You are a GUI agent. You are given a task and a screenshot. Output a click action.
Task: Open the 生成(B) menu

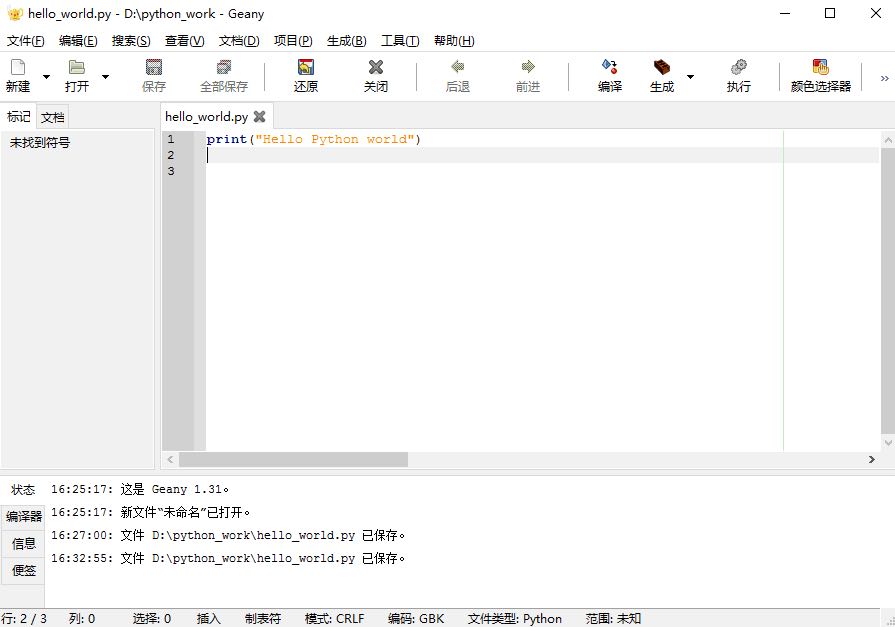point(346,41)
